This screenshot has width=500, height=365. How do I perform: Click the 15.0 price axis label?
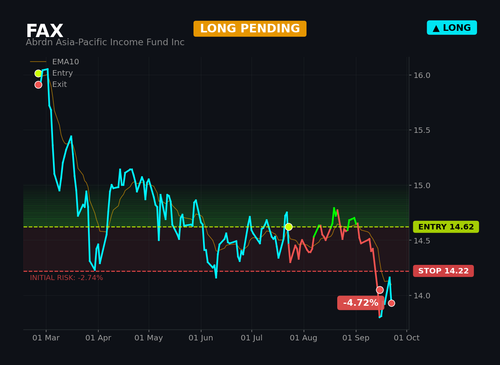(x=422, y=185)
